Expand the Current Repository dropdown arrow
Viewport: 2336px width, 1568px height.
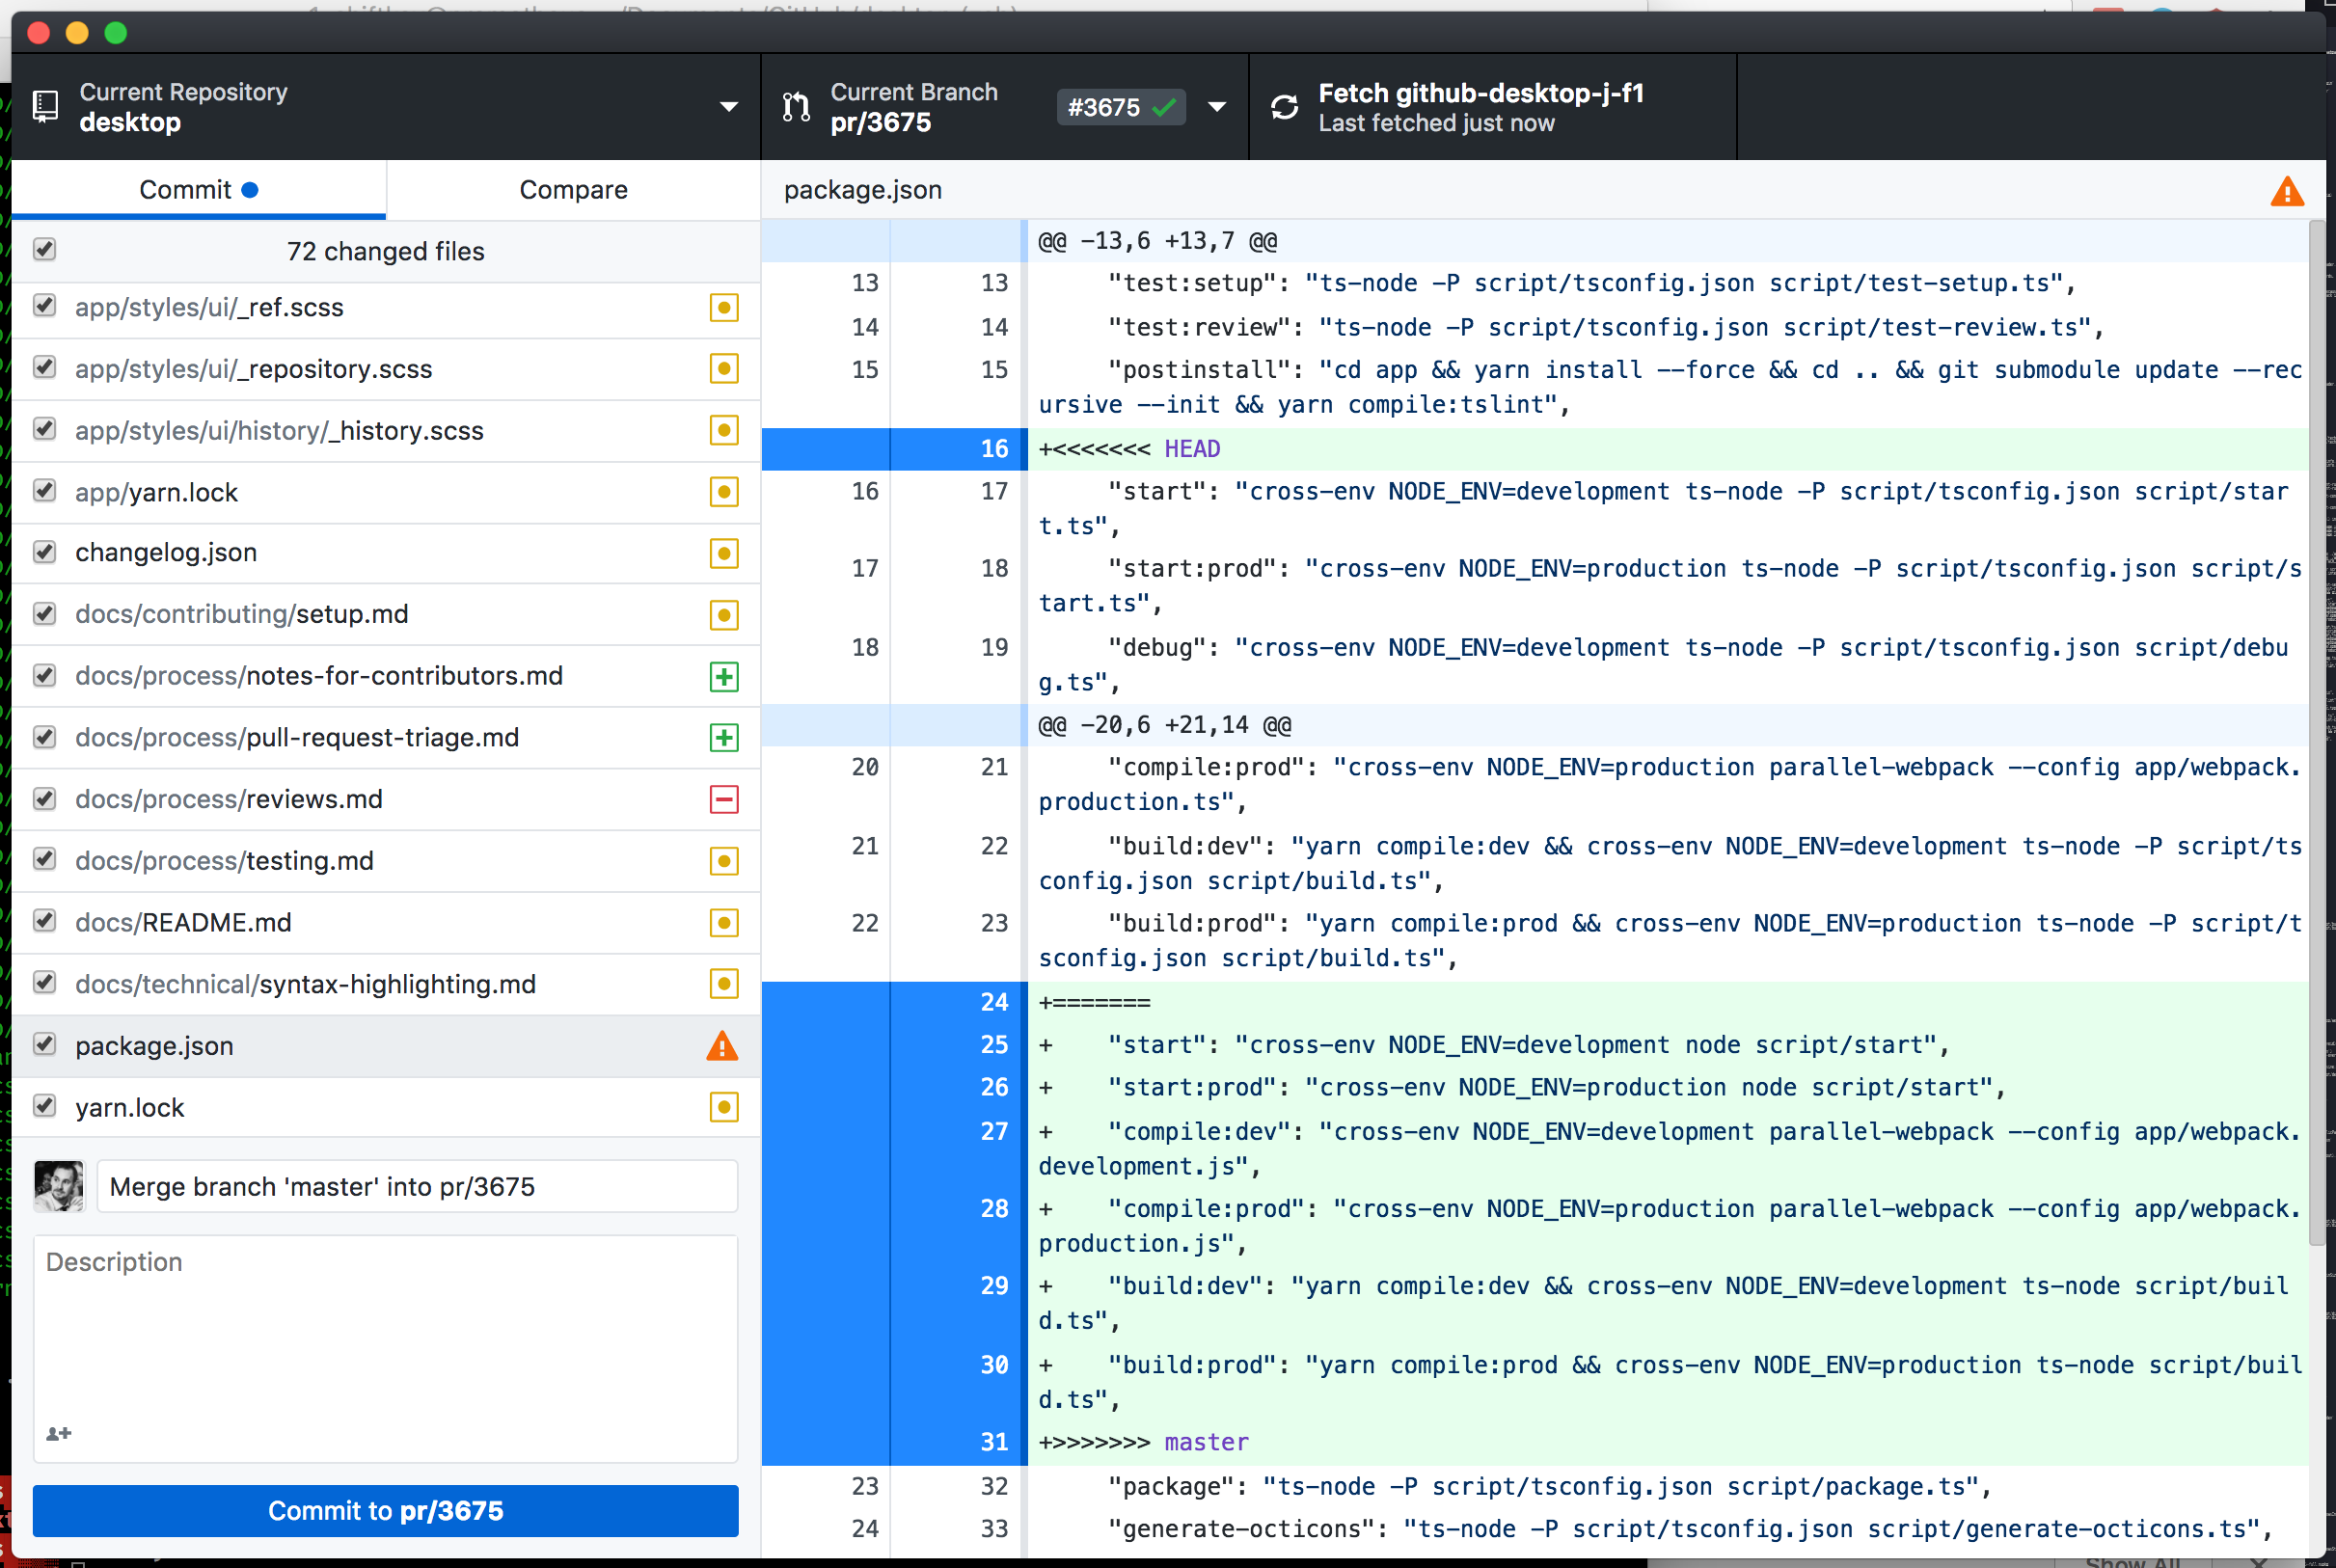coord(729,107)
